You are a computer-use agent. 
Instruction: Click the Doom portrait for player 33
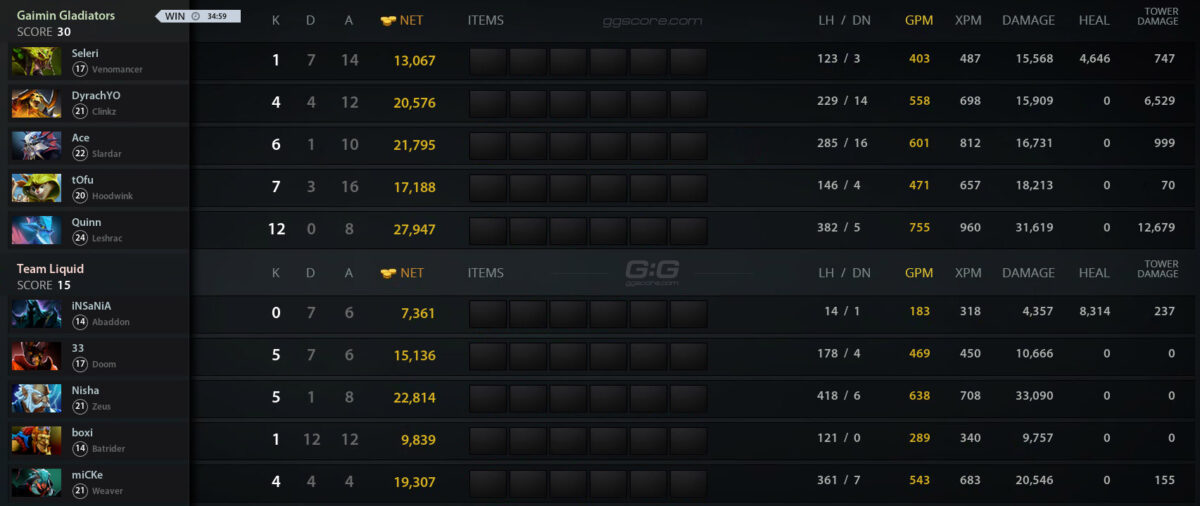coord(36,355)
